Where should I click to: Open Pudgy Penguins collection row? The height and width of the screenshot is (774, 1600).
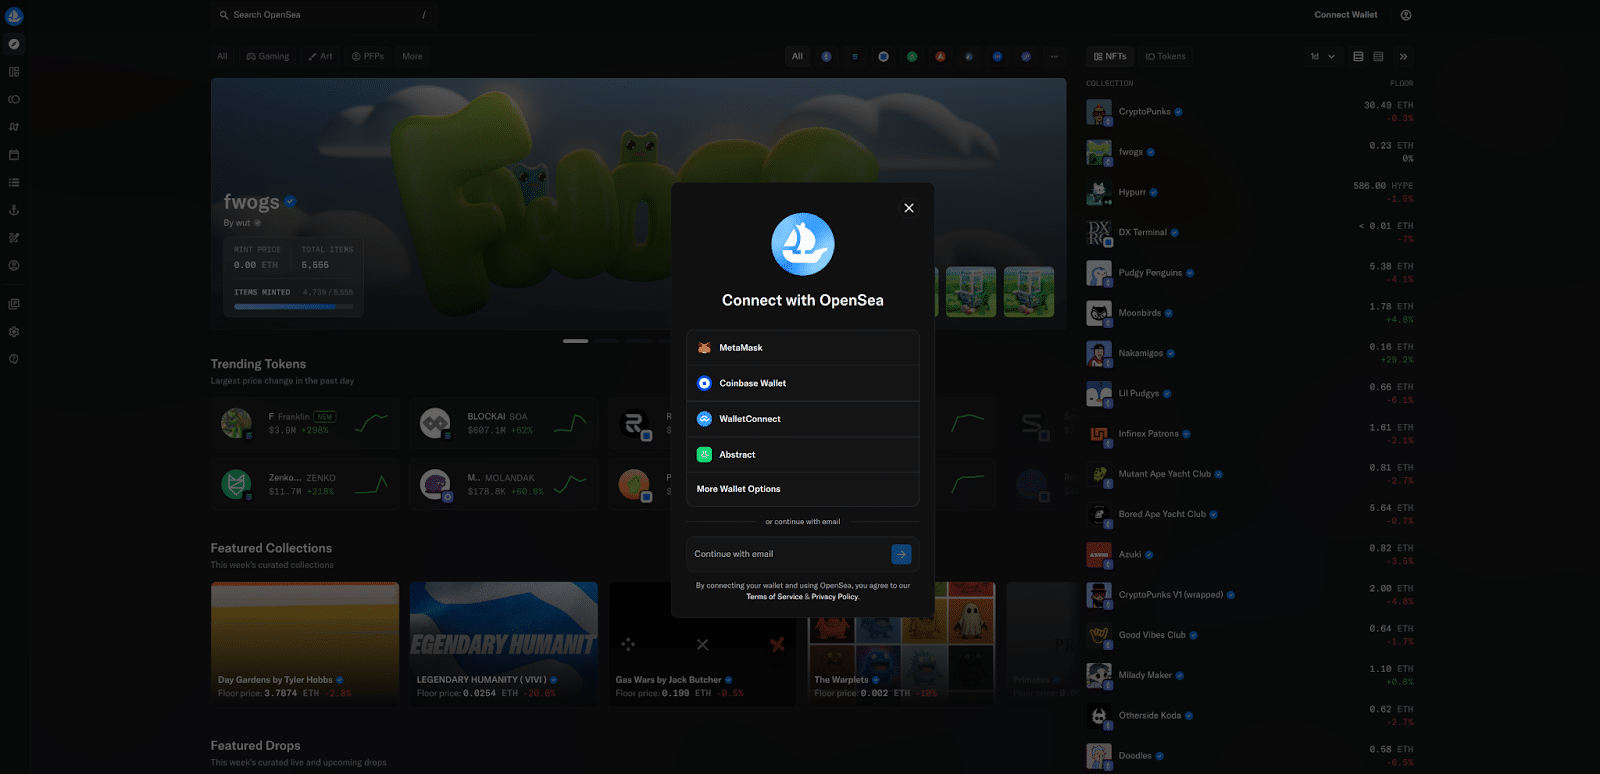pos(1250,273)
